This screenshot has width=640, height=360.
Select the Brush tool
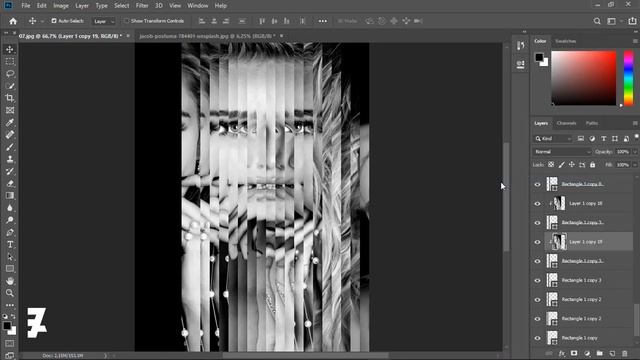10,147
